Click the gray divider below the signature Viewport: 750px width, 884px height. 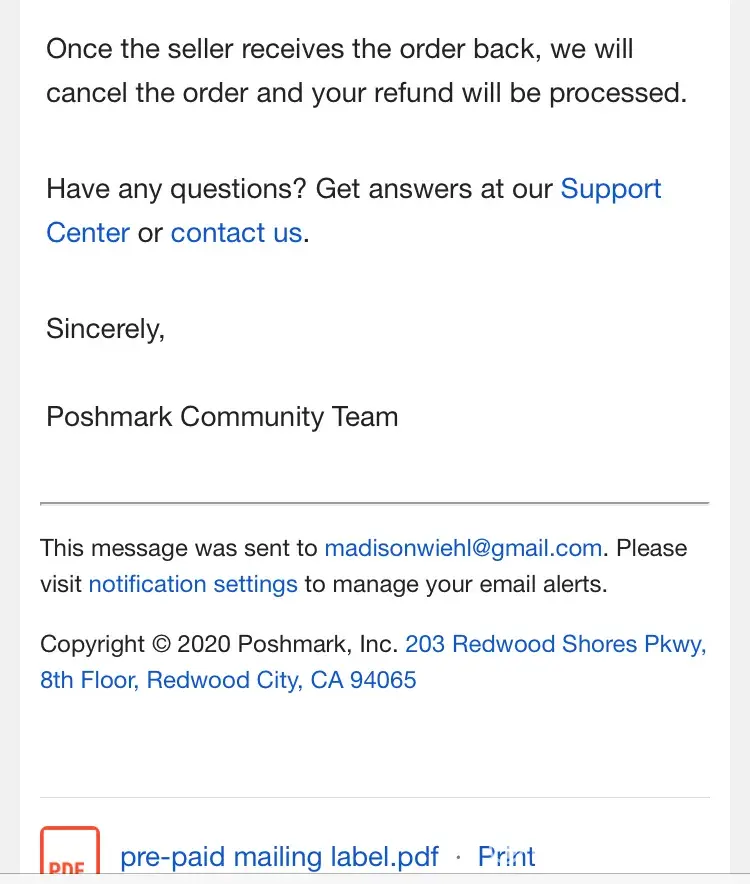click(374, 503)
